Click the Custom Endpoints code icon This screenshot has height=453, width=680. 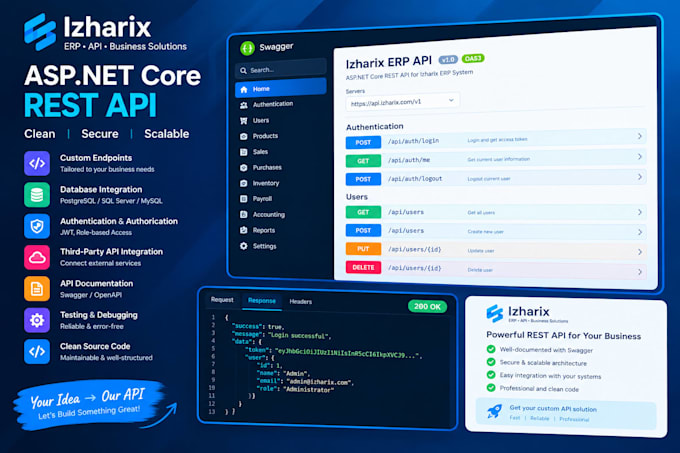pos(37,163)
